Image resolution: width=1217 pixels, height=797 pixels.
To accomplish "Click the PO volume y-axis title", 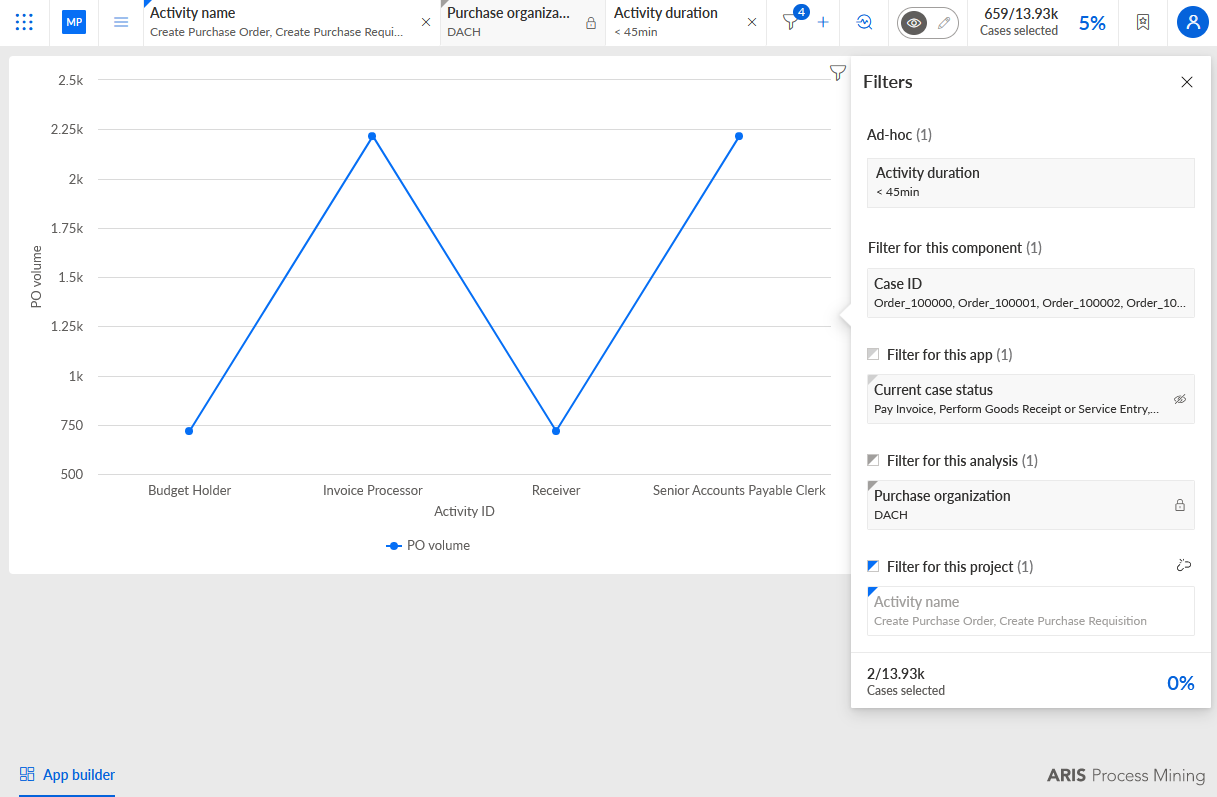I will tap(36, 276).
